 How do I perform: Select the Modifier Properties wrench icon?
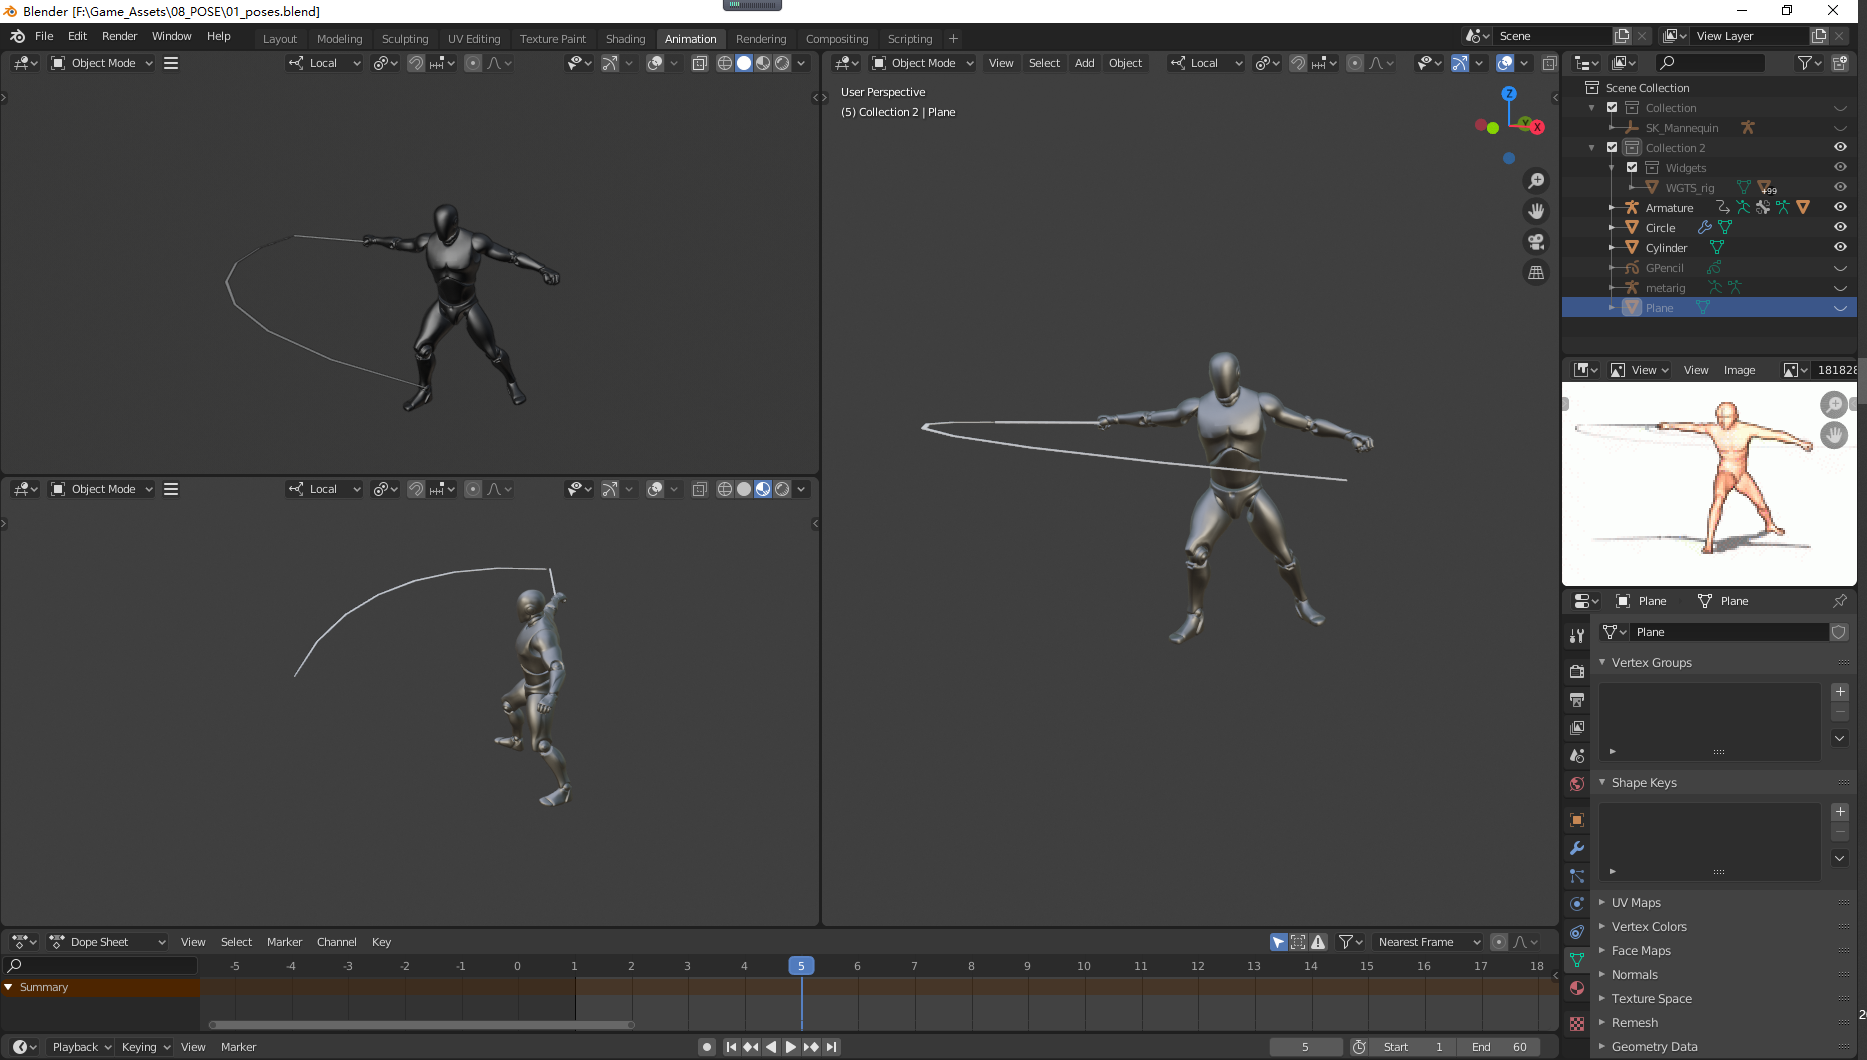(1577, 848)
